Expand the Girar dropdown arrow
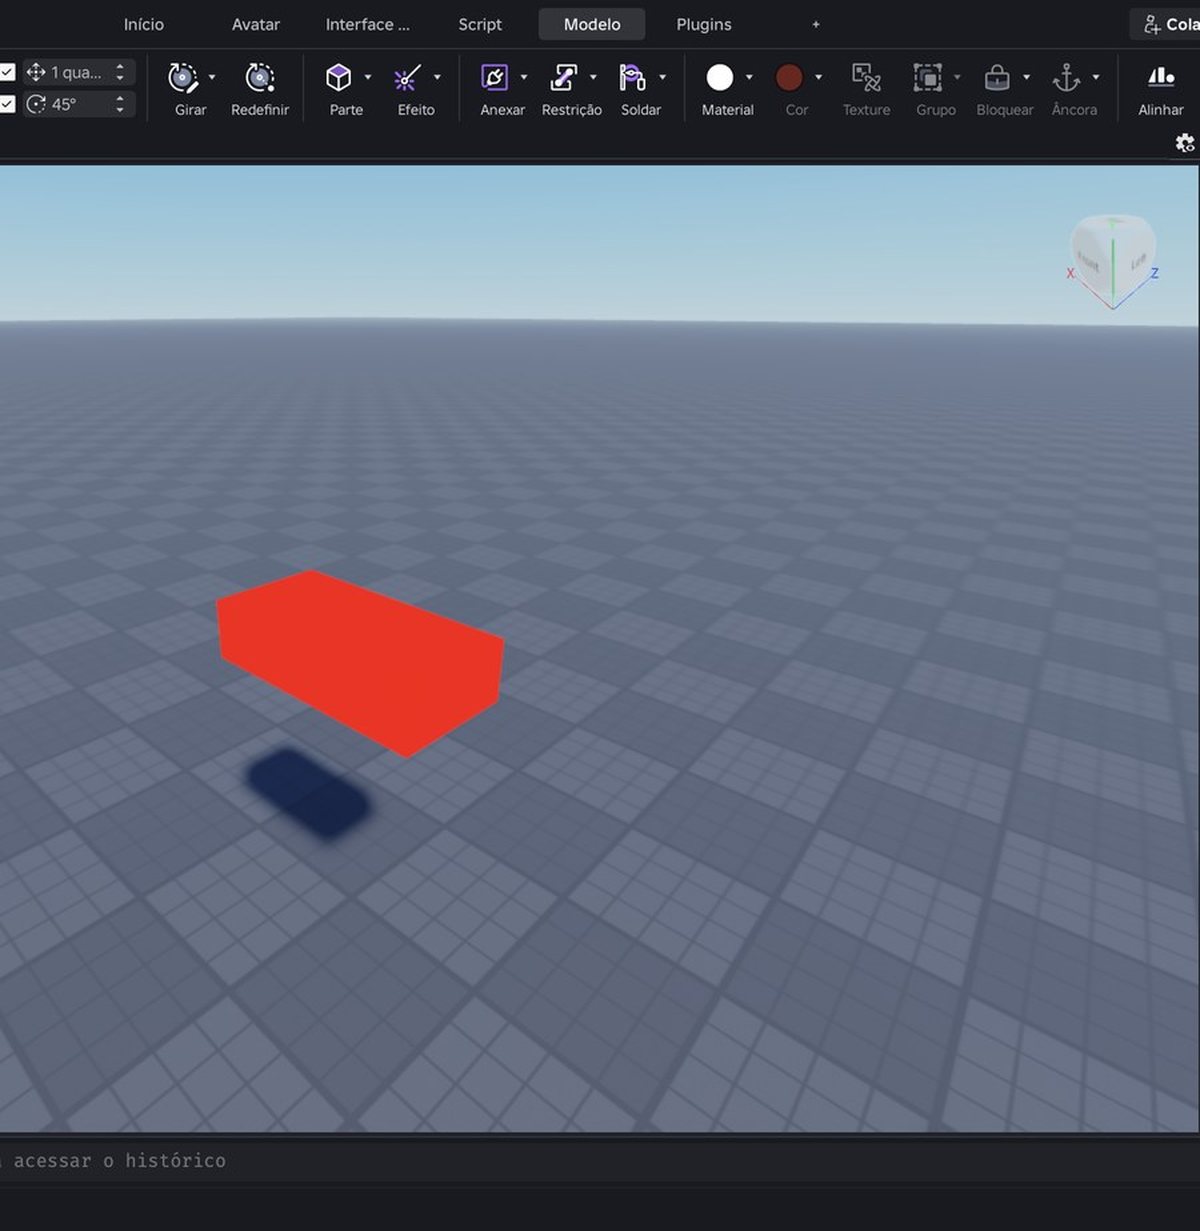 [x=212, y=78]
